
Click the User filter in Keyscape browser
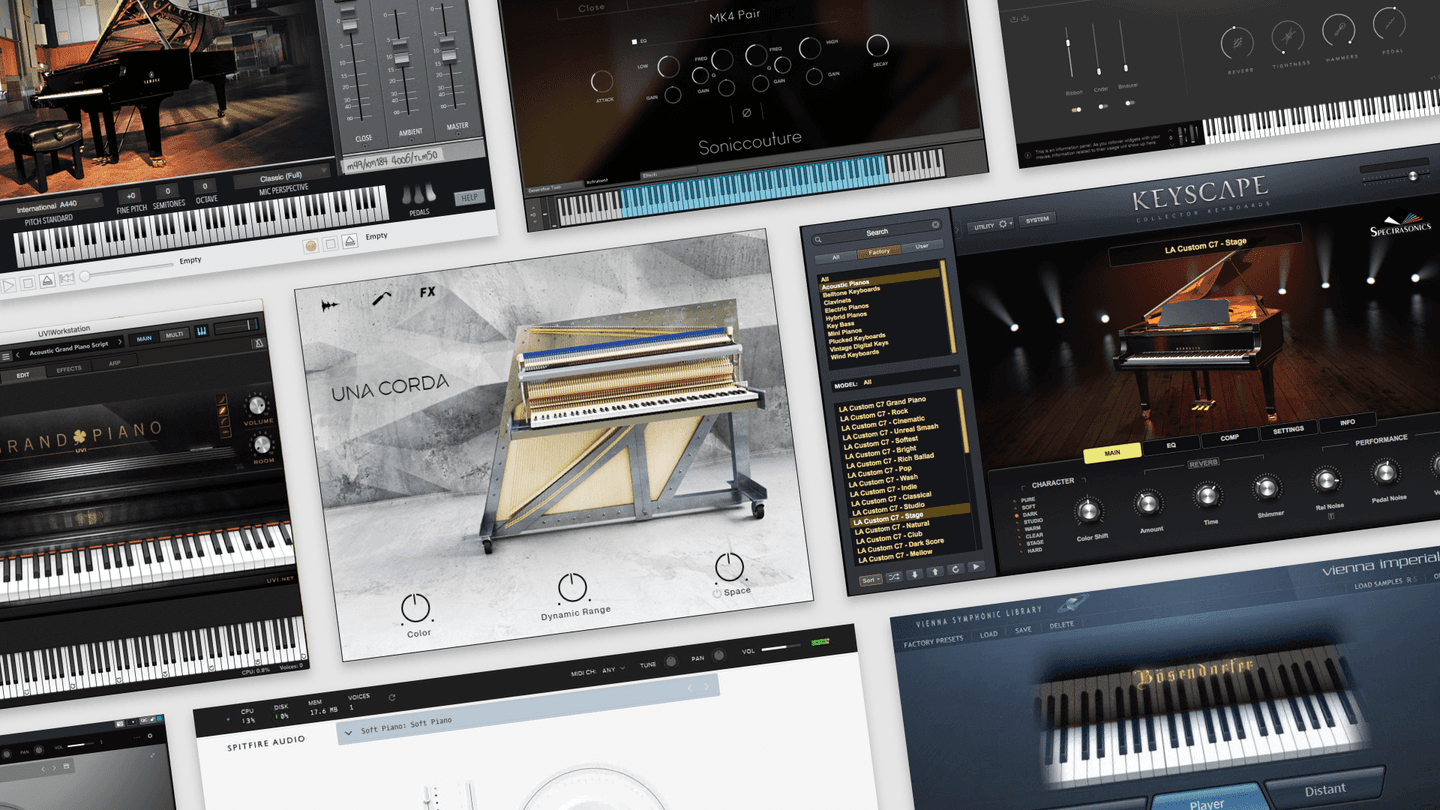(x=922, y=246)
